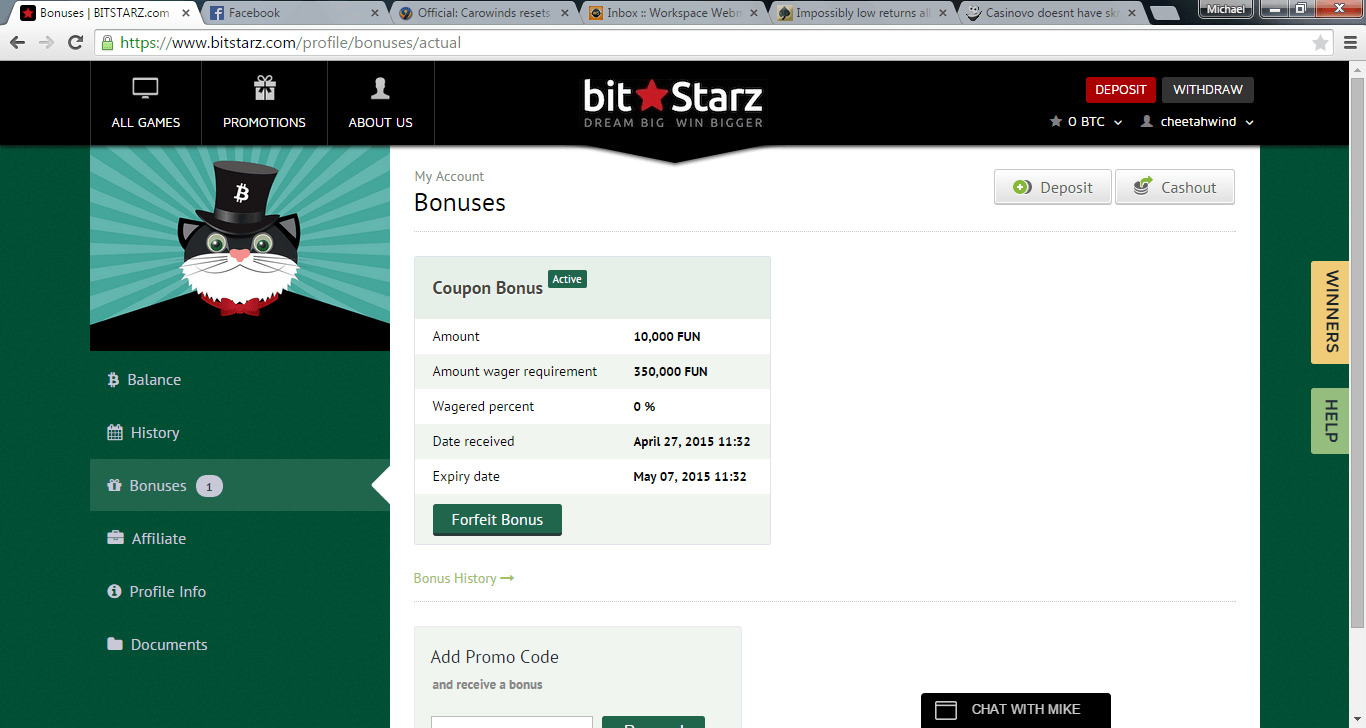Click the My Account breadcrumb text
Screen dimensions: 1366x728
coord(449,176)
